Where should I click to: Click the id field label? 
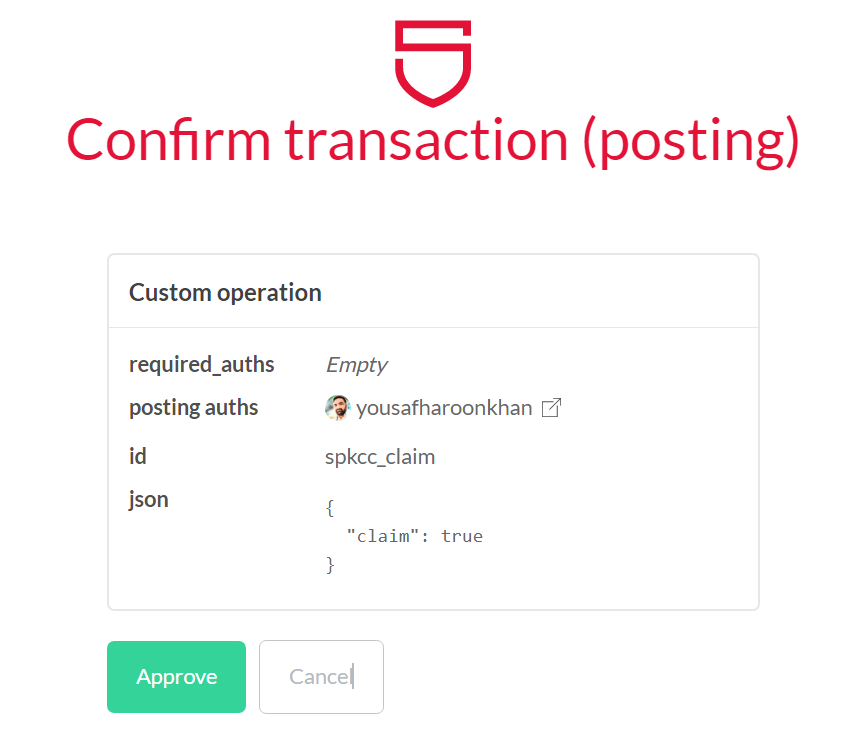pos(138,456)
